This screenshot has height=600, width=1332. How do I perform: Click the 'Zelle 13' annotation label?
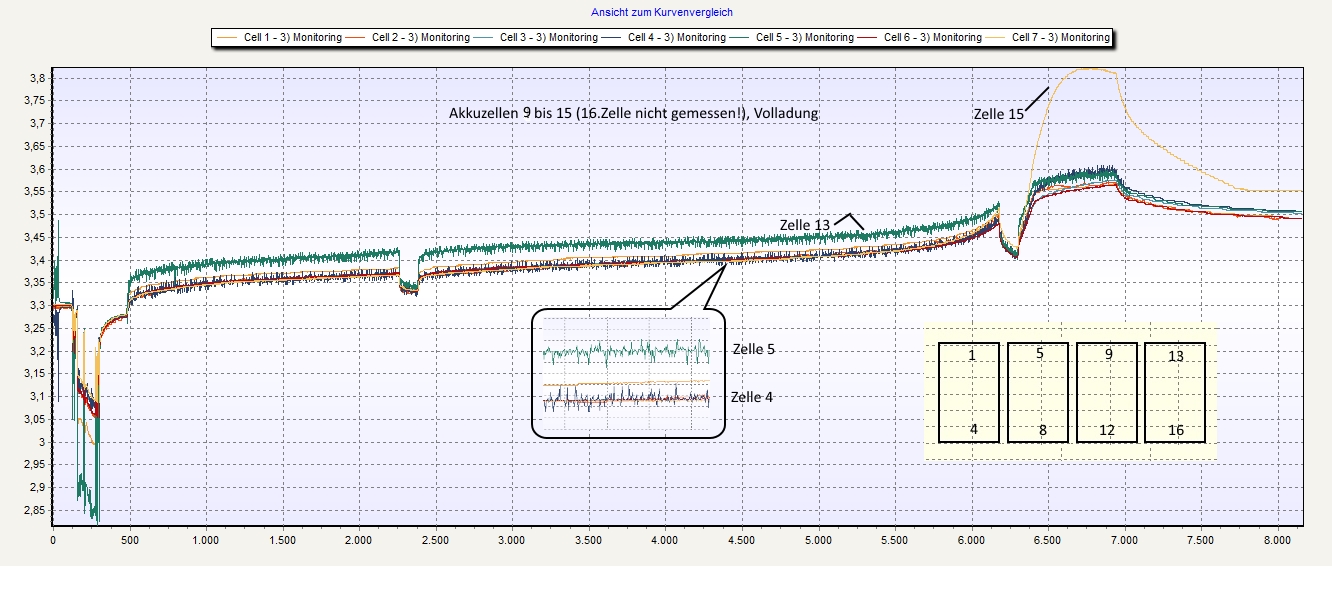804,224
